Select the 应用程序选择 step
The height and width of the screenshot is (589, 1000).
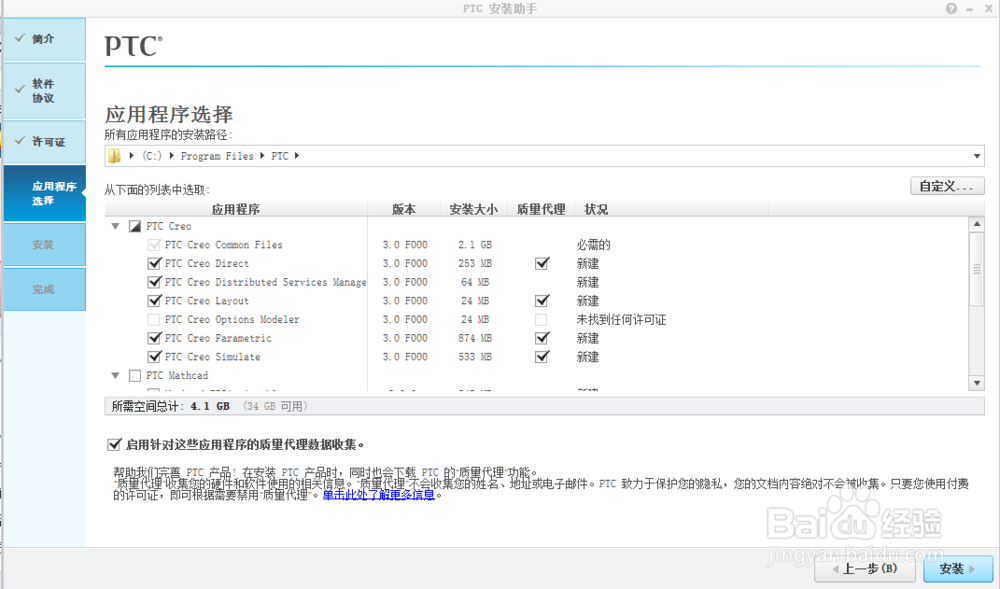(45, 193)
